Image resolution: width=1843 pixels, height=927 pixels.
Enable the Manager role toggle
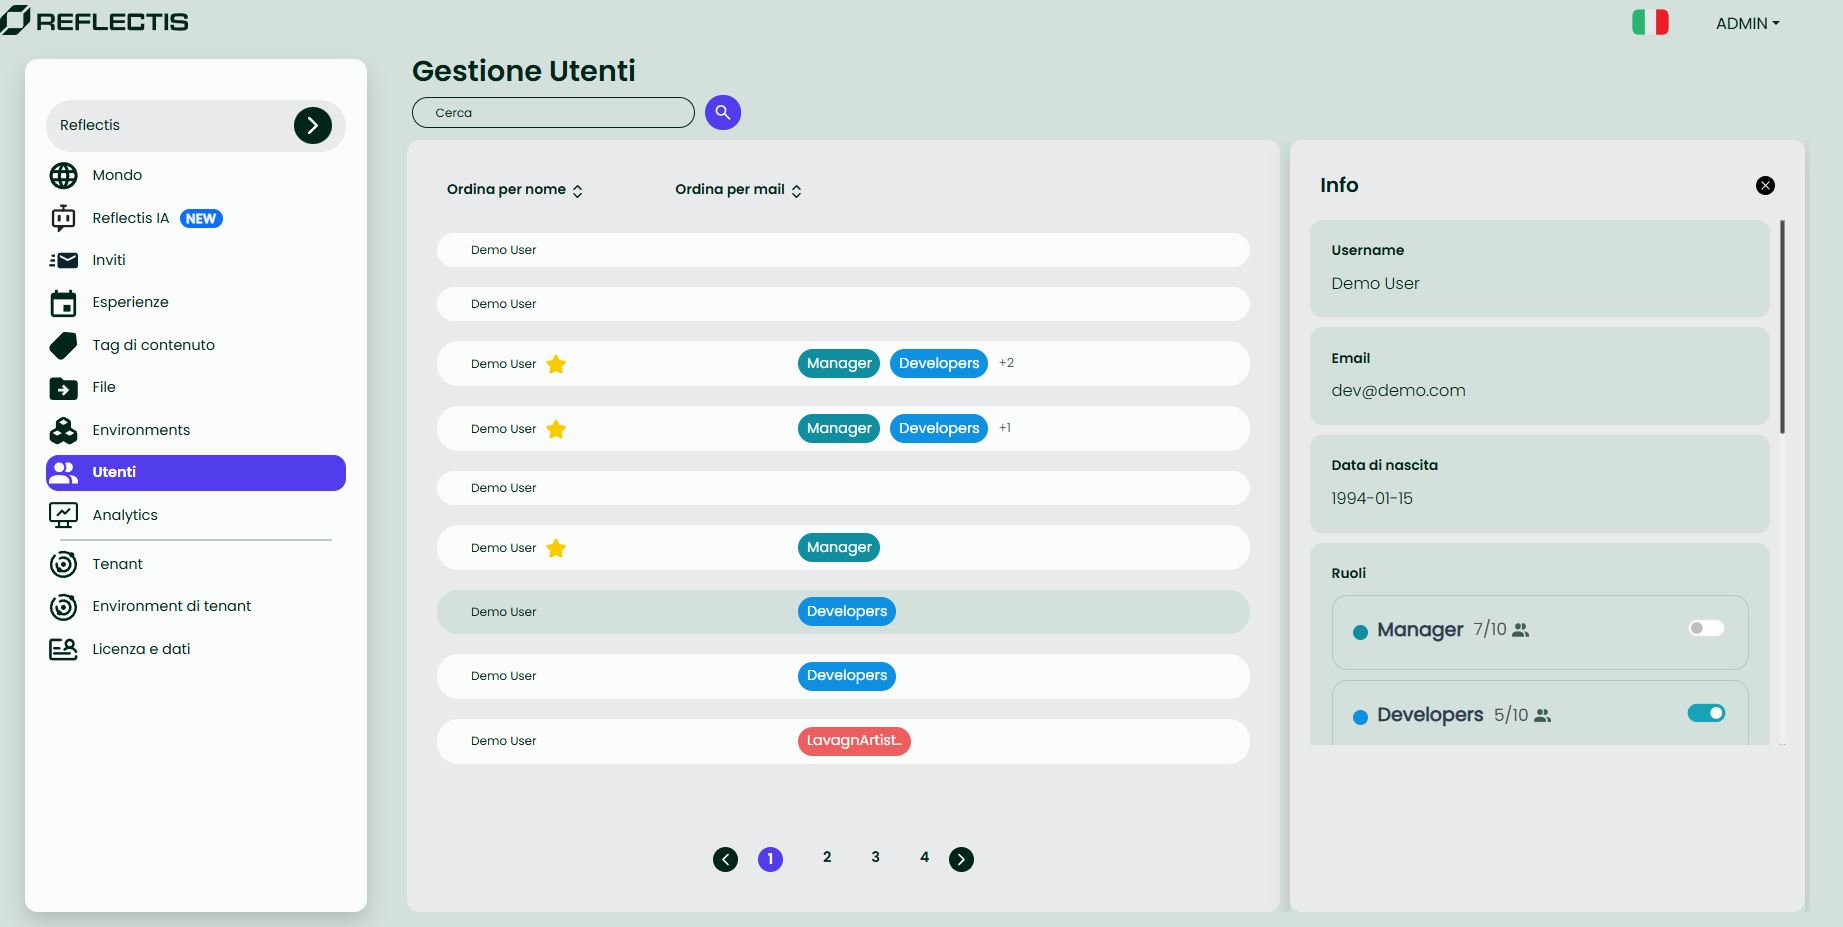[1706, 628]
